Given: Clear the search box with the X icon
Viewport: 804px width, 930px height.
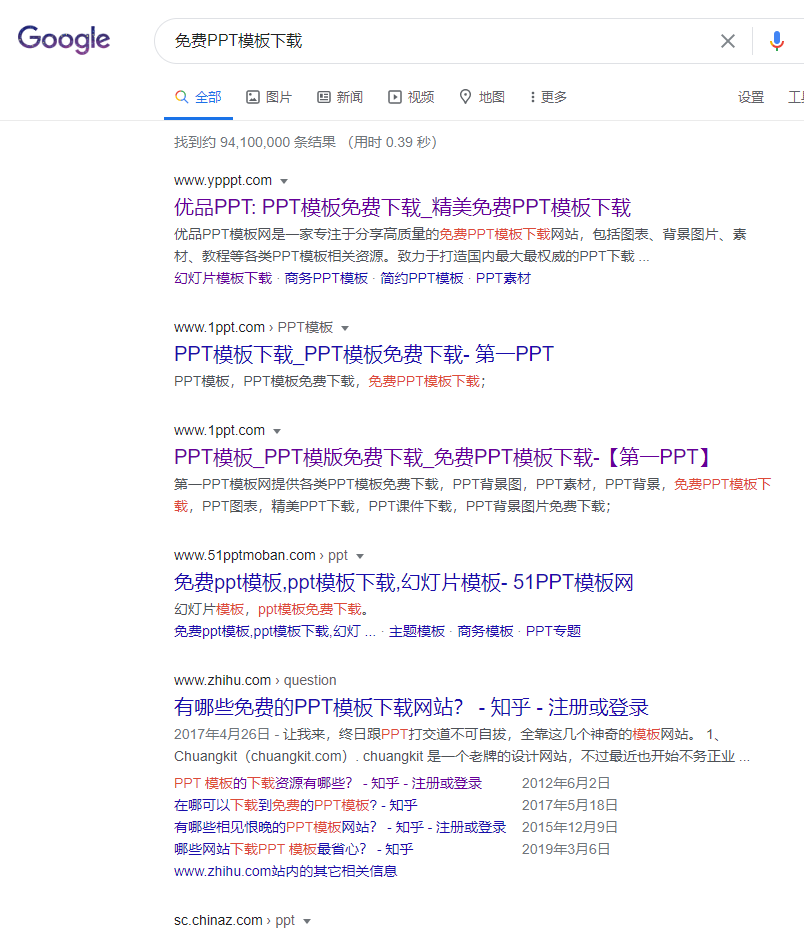Looking at the screenshot, I should (x=728, y=41).
